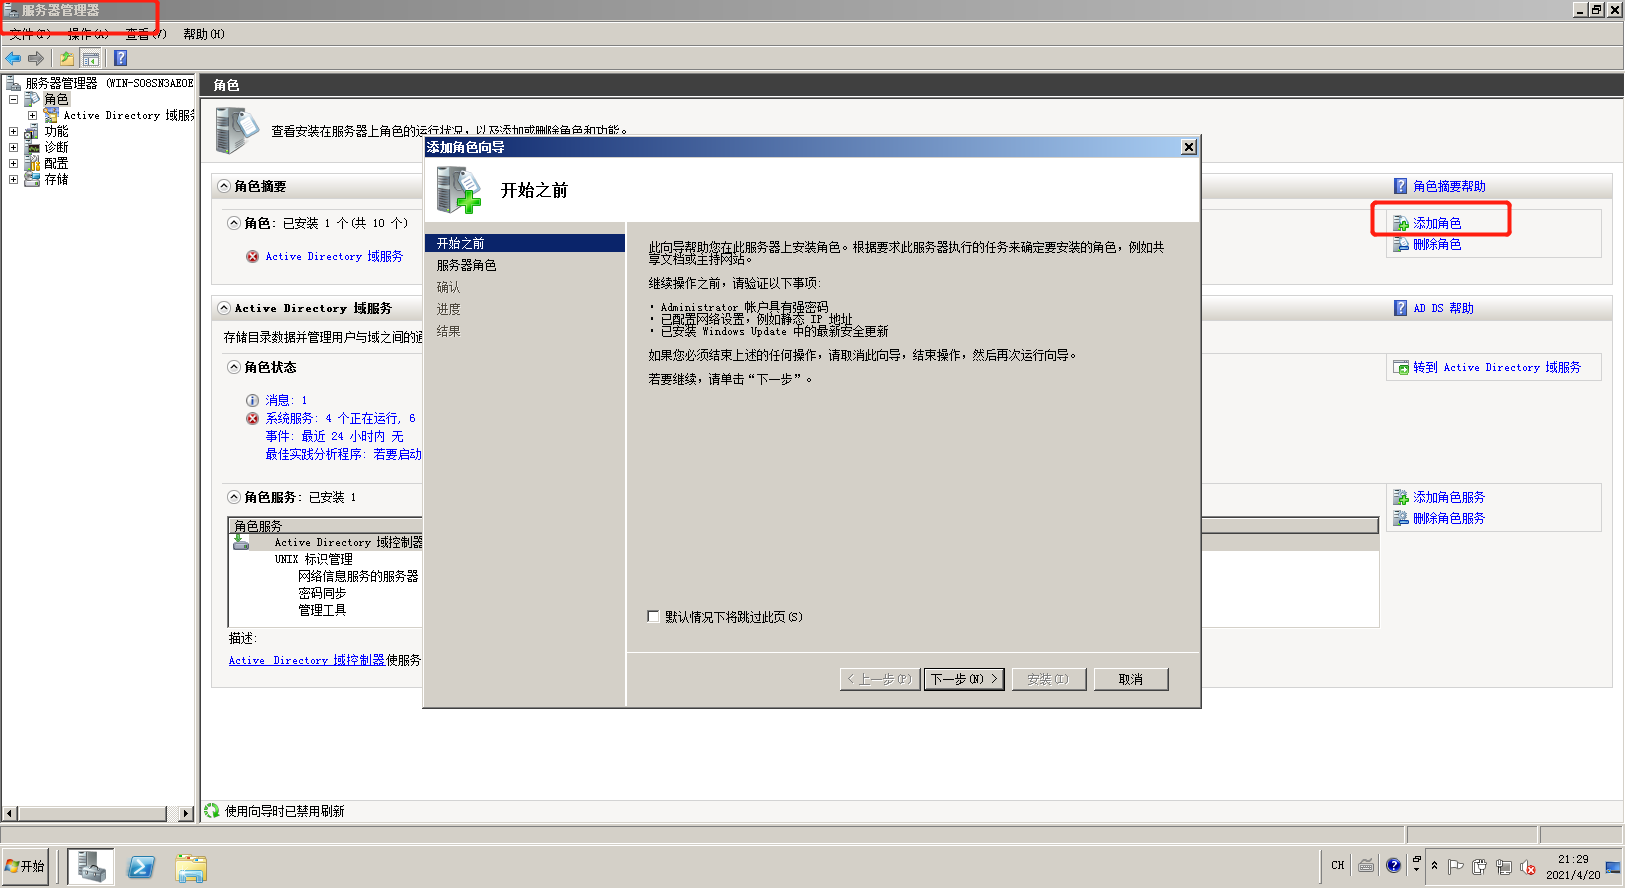This screenshot has width=1625, height=888.
Task: Expand the Active Directory 域服务 tree node
Action: (32, 116)
